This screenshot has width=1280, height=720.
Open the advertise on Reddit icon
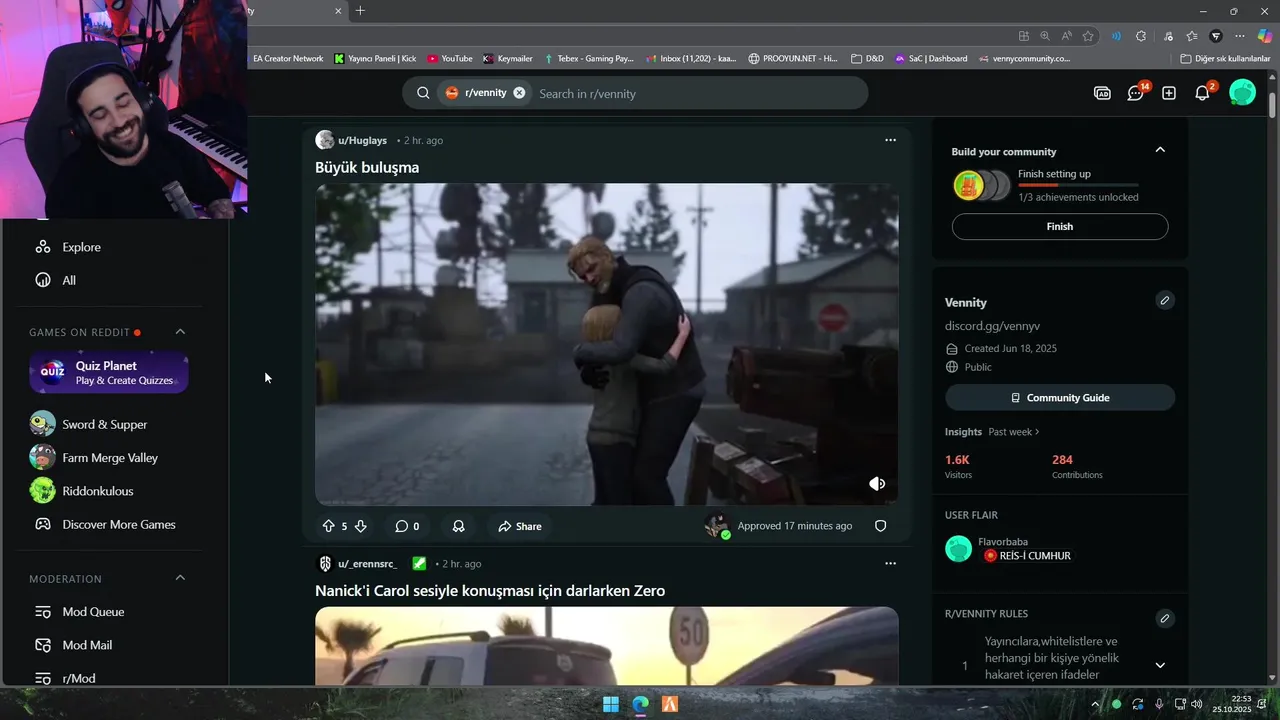click(1102, 93)
